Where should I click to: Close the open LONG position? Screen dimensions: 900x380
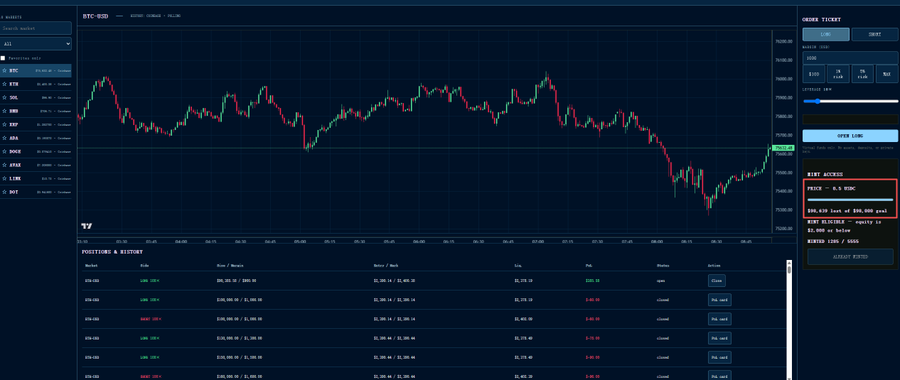coord(716,281)
